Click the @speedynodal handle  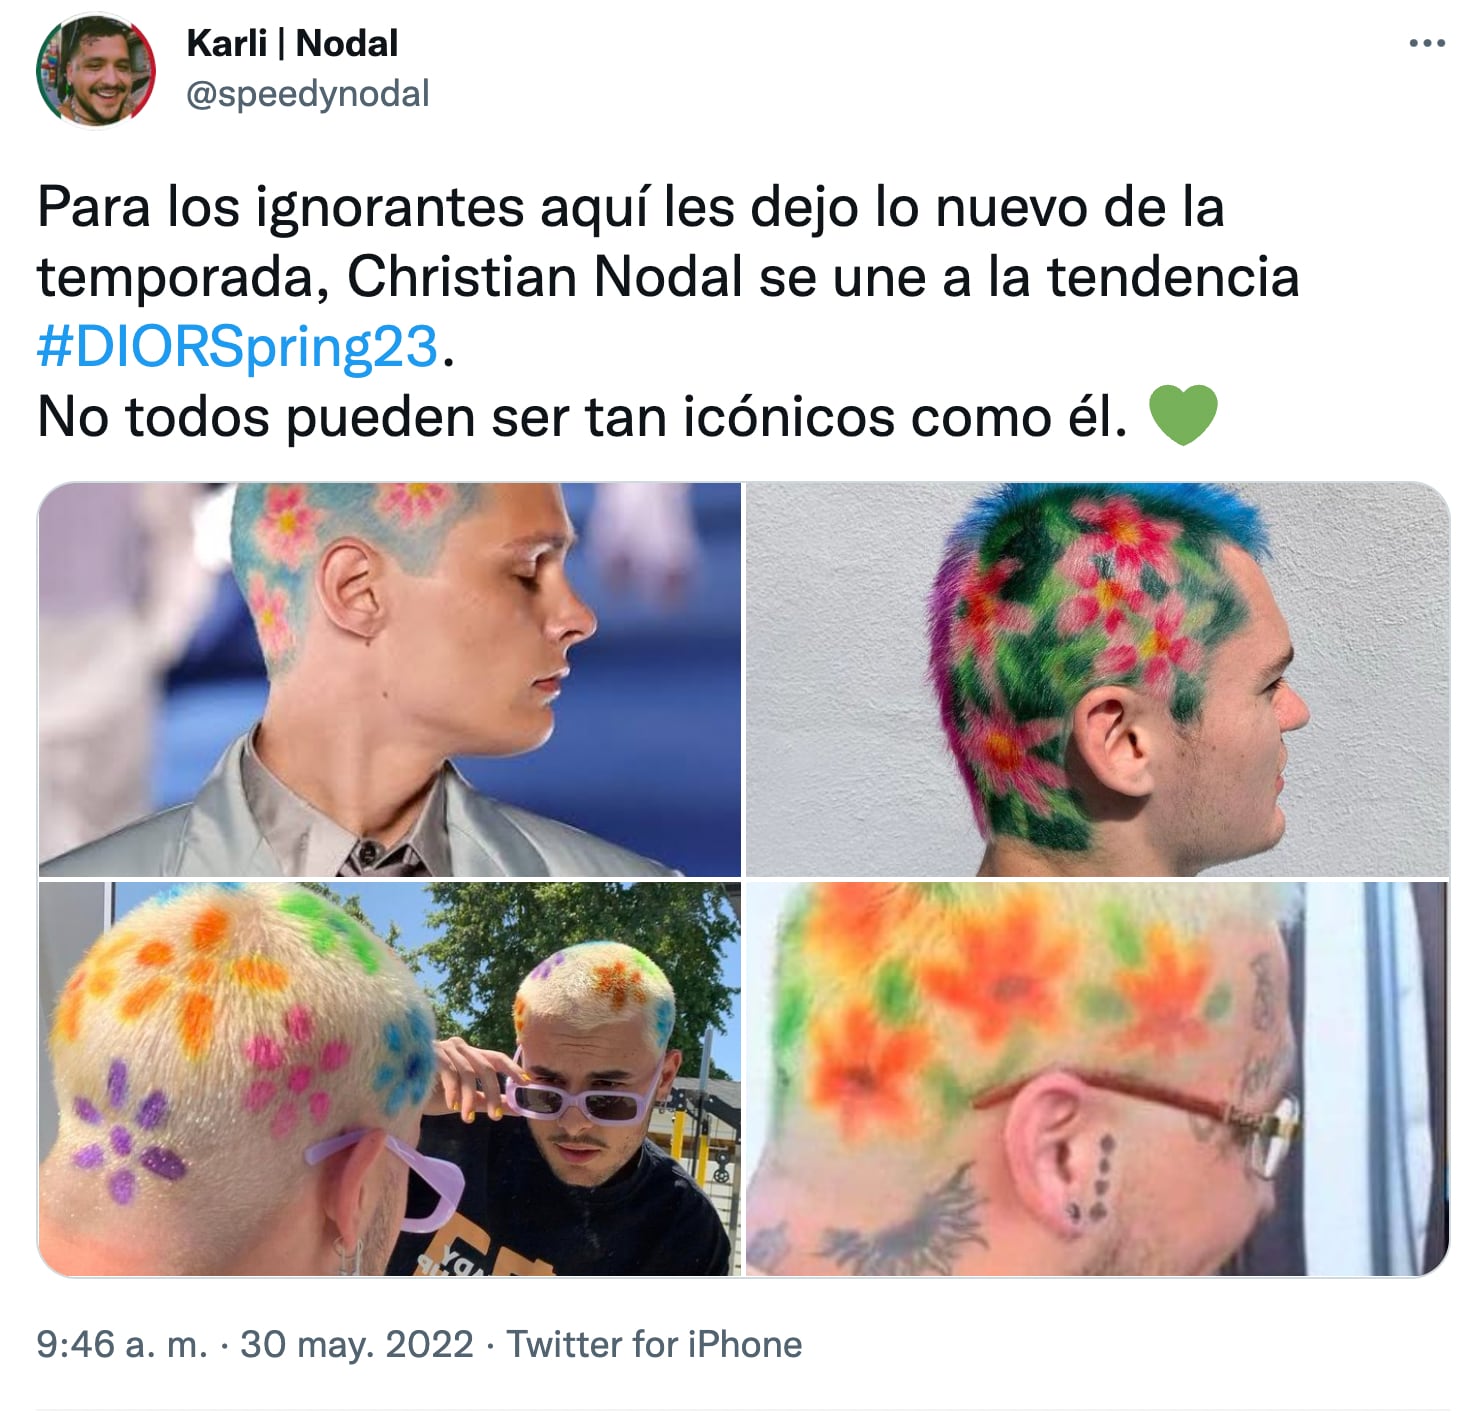[x=308, y=94]
